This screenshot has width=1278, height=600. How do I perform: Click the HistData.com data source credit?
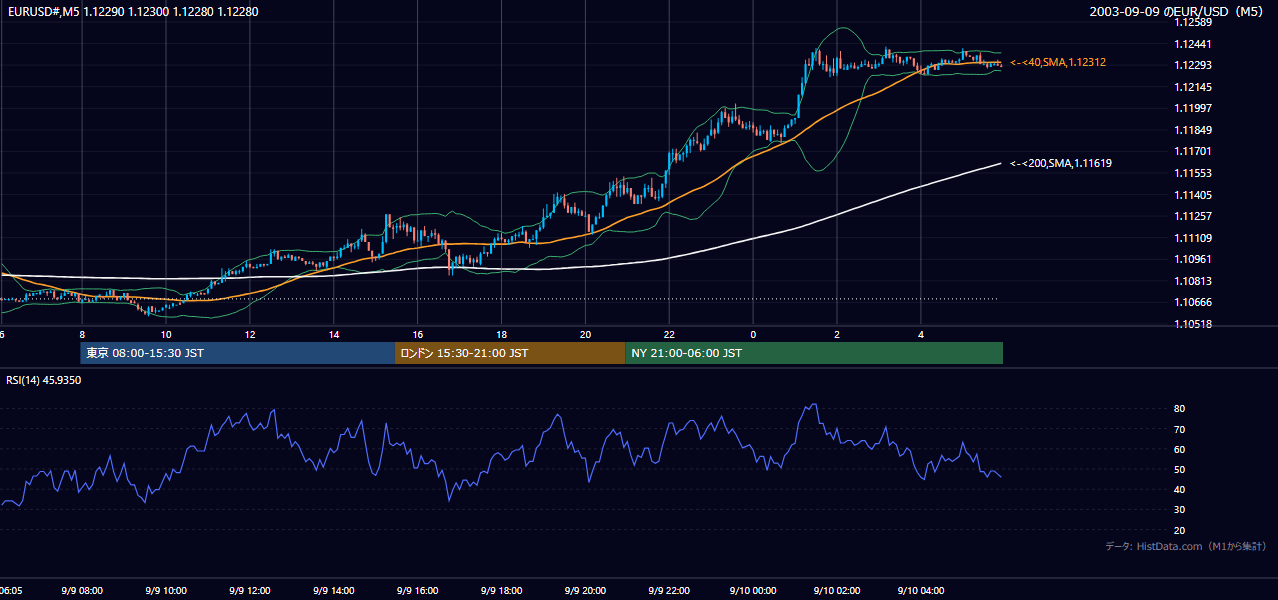click(x=1186, y=546)
